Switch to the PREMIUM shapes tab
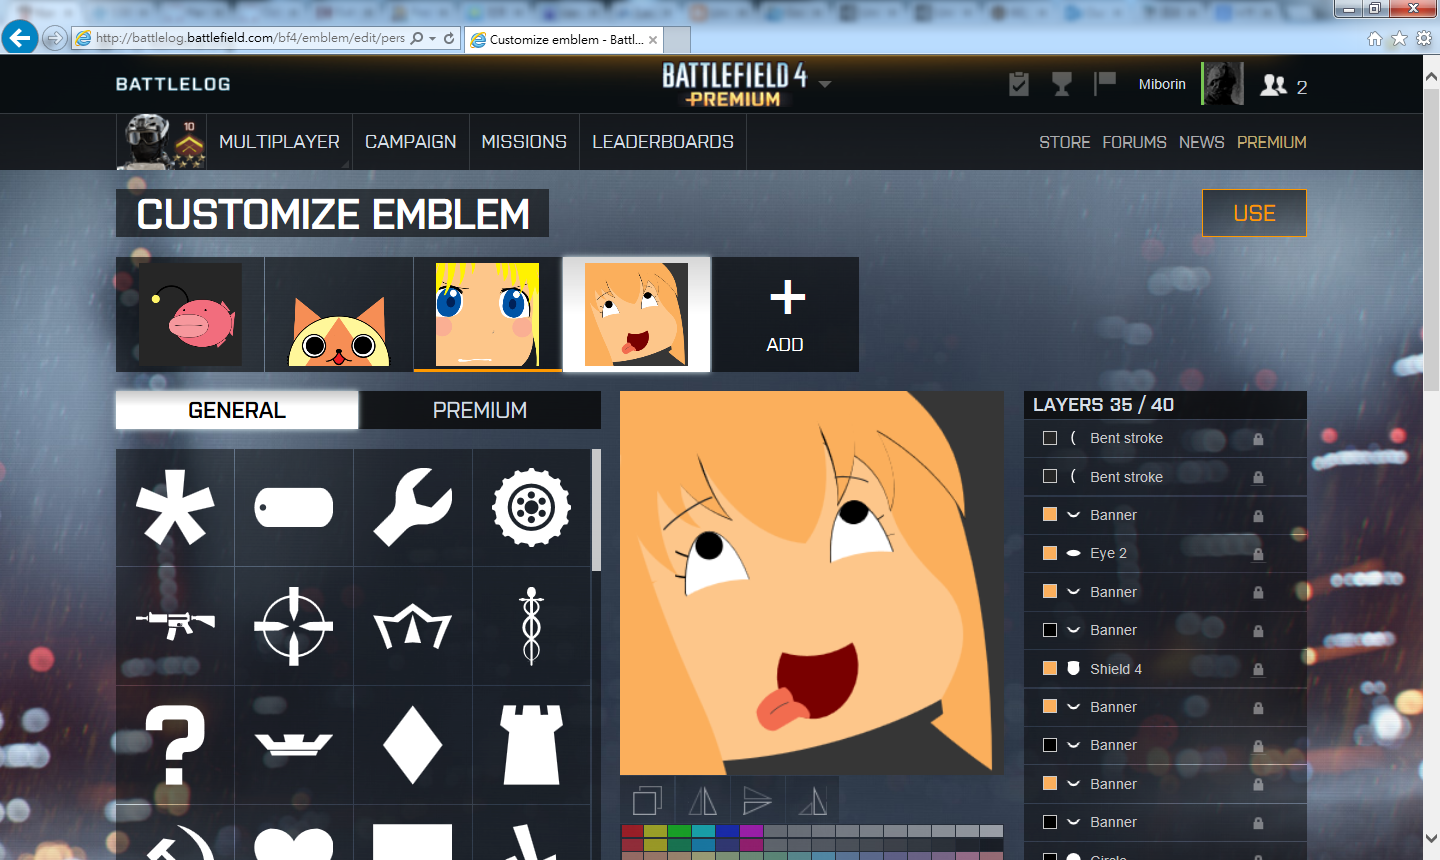The image size is (1440, 860). 480,410
